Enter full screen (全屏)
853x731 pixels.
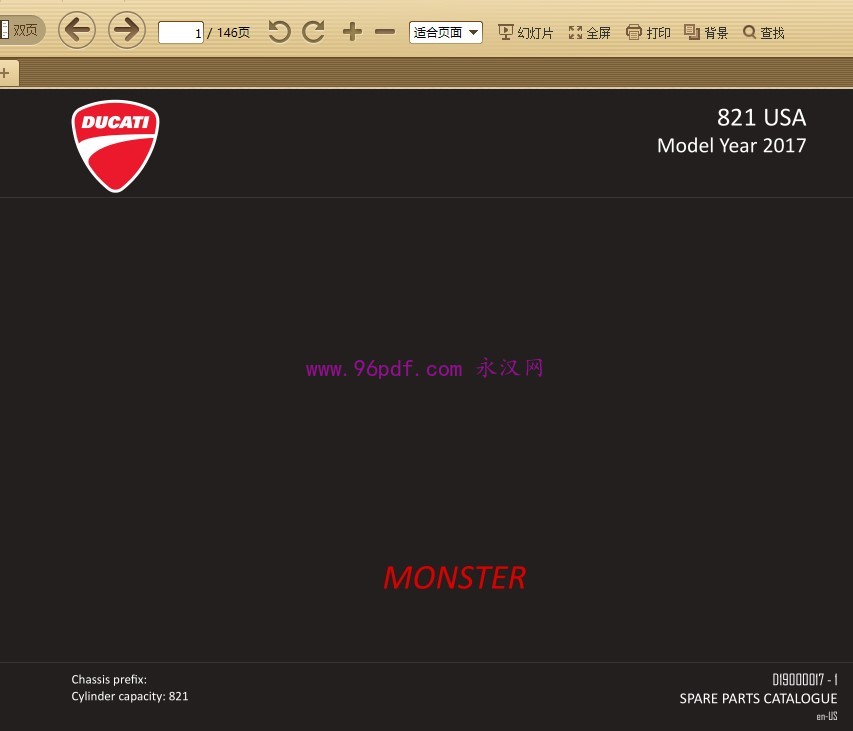(x=590, y=33)
